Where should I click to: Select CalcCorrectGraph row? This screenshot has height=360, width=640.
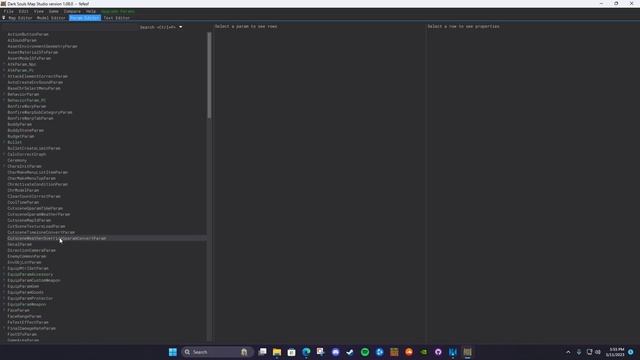tap(27, 154)
